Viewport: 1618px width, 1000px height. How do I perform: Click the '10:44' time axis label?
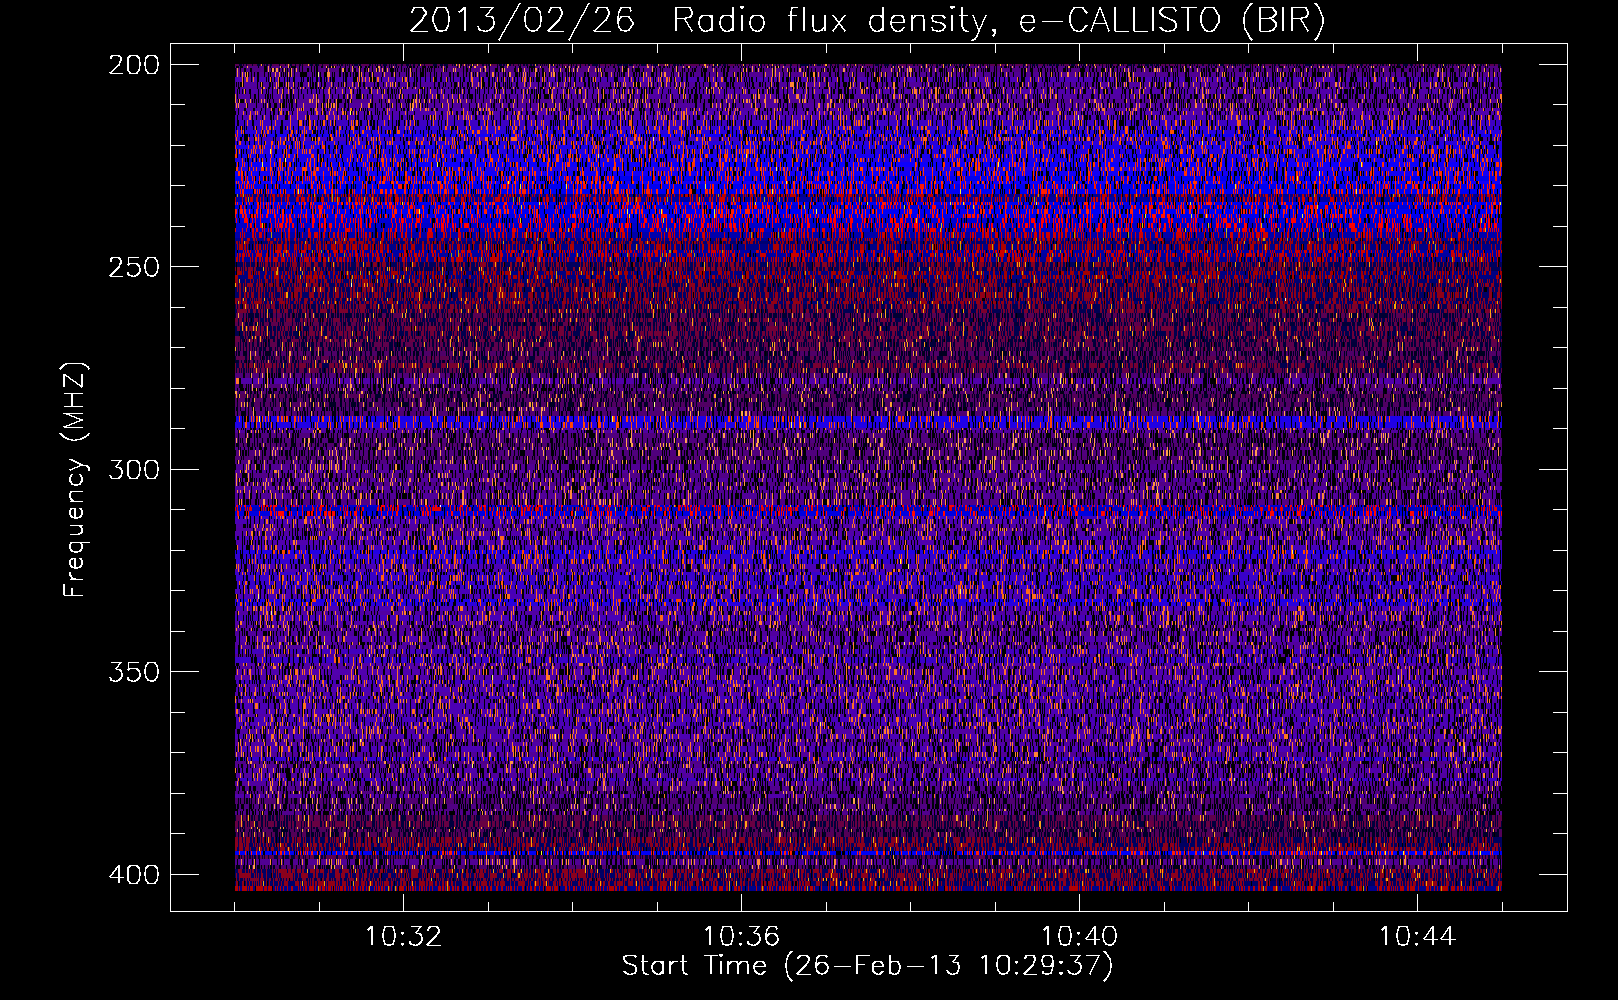point(1417,937)
